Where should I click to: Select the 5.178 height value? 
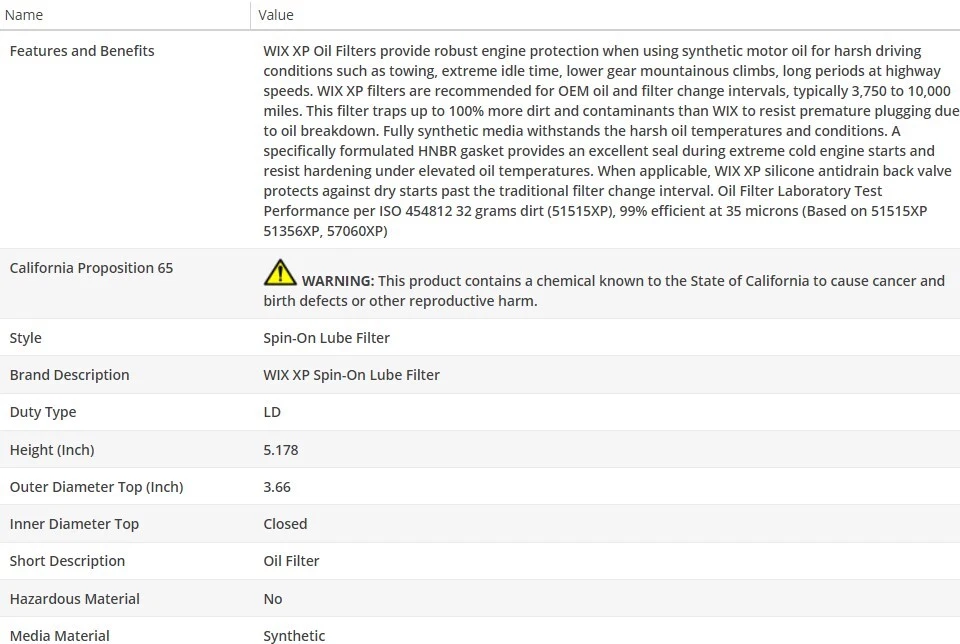click(281, 450)
